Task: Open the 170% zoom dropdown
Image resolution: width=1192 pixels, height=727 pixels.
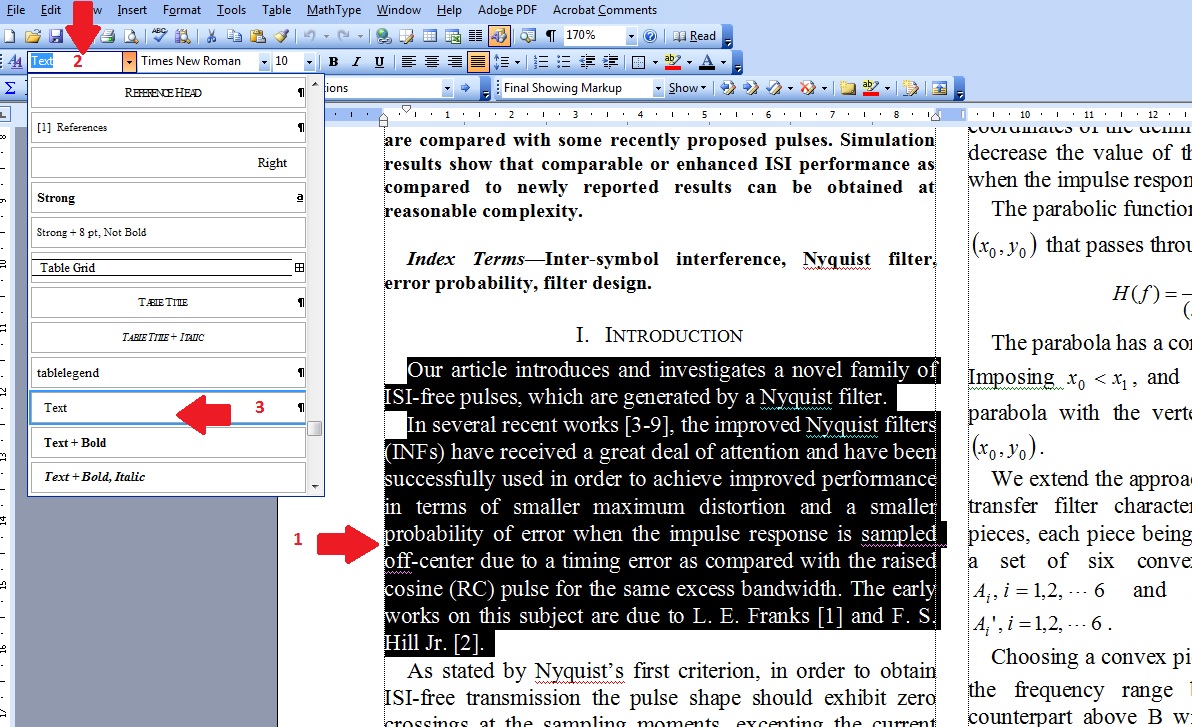Action: [630, 36]
